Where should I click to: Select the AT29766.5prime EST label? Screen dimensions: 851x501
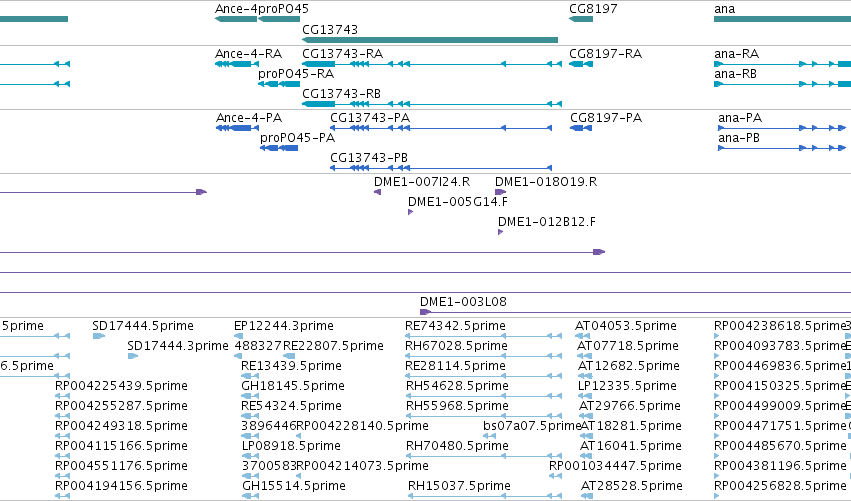point(630,406)
